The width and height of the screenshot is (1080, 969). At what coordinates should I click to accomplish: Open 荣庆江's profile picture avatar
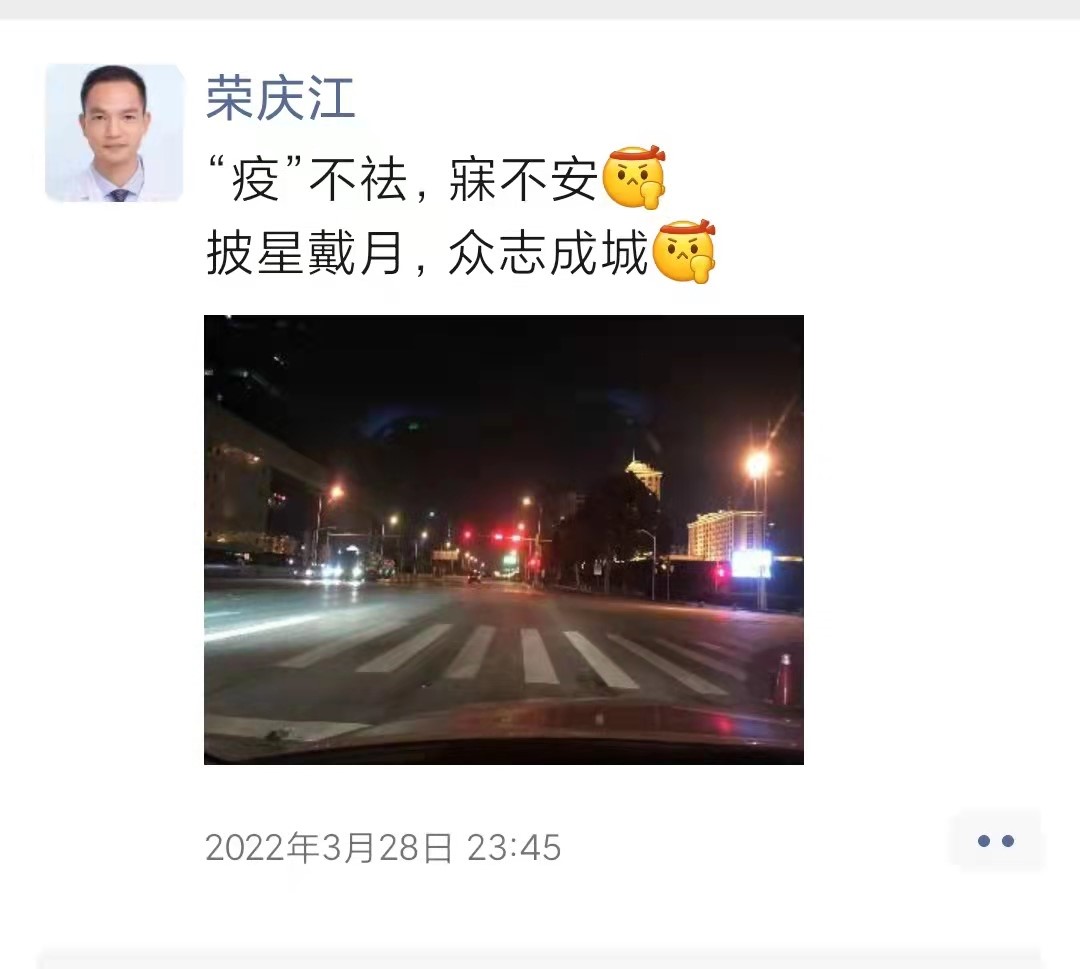point(114,132)
